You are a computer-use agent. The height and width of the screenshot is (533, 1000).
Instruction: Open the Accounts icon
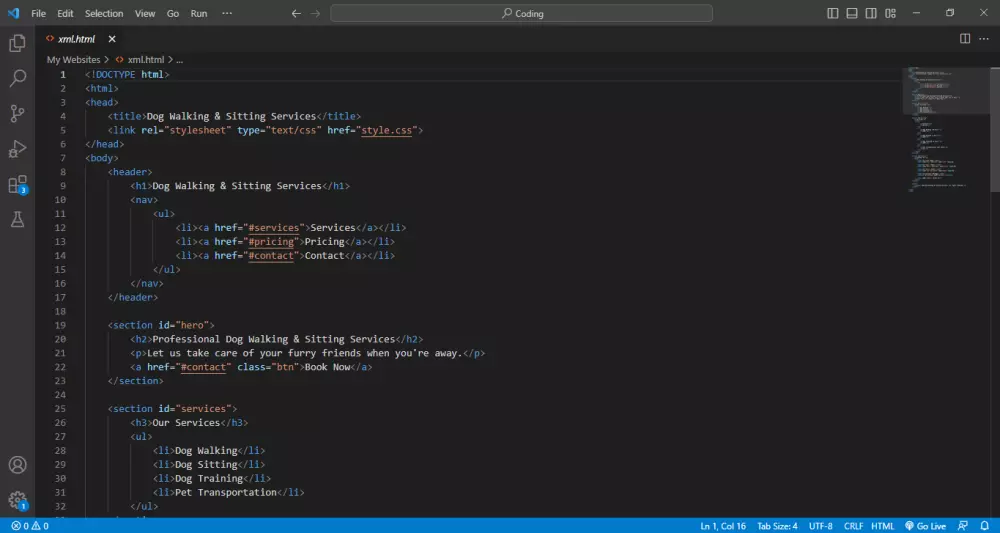(x=17, y=465)
